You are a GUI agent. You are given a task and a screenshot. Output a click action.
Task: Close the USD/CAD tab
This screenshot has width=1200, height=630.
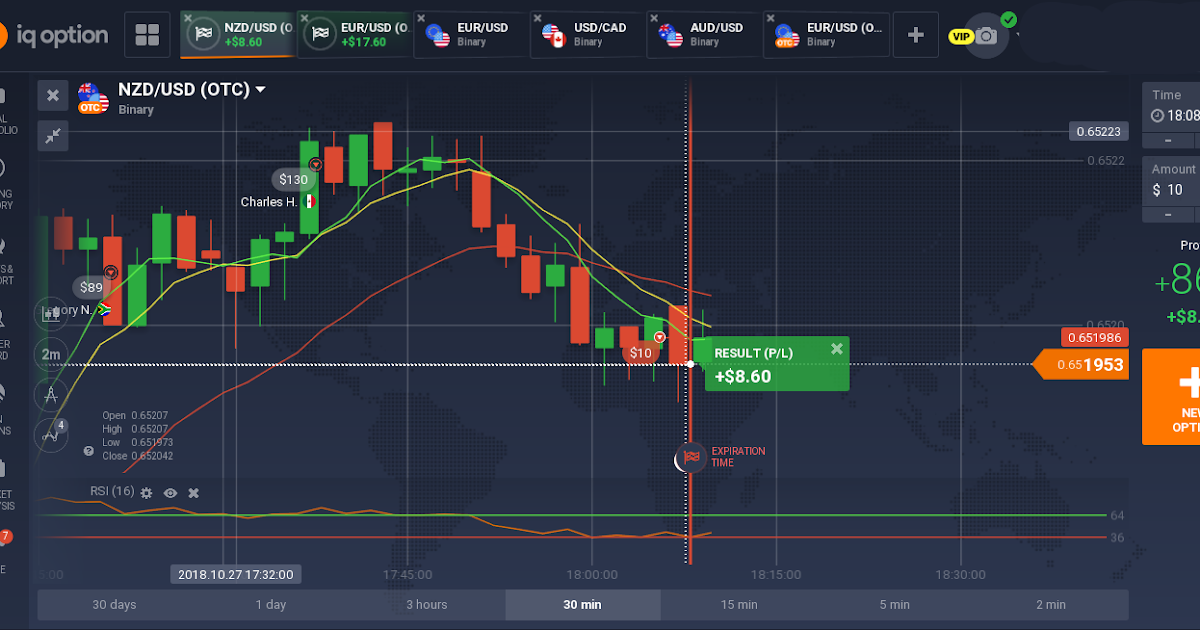tap(538, 19)
